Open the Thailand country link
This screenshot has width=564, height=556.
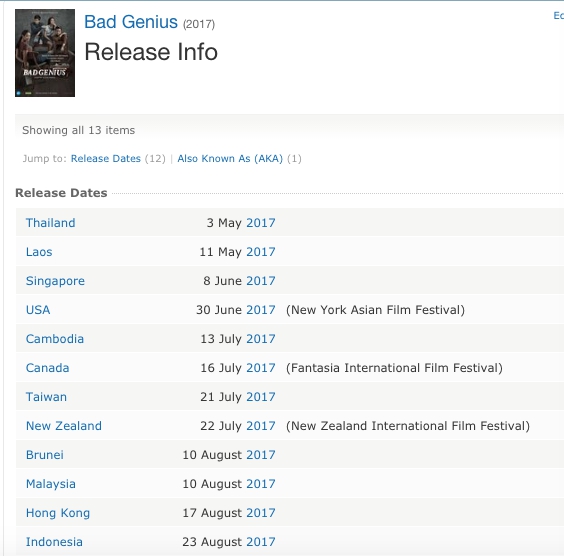tap(51, 223)
